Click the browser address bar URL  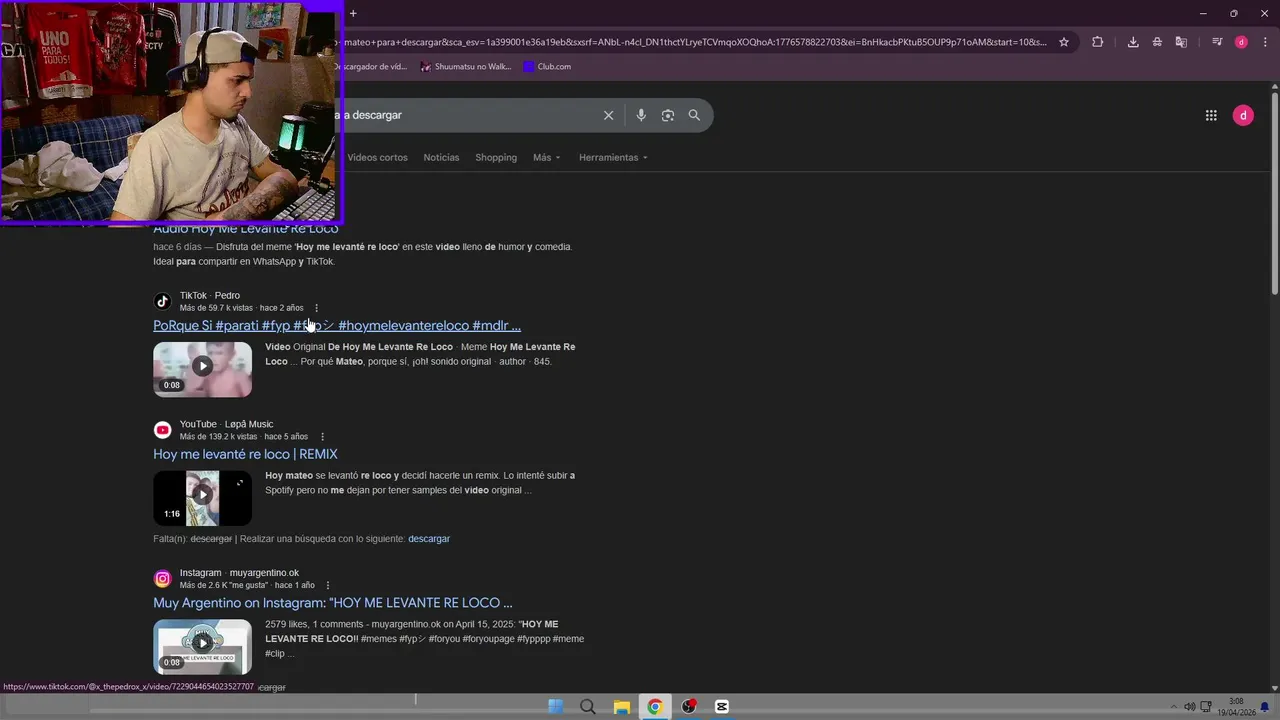click(x=695, y=42)
